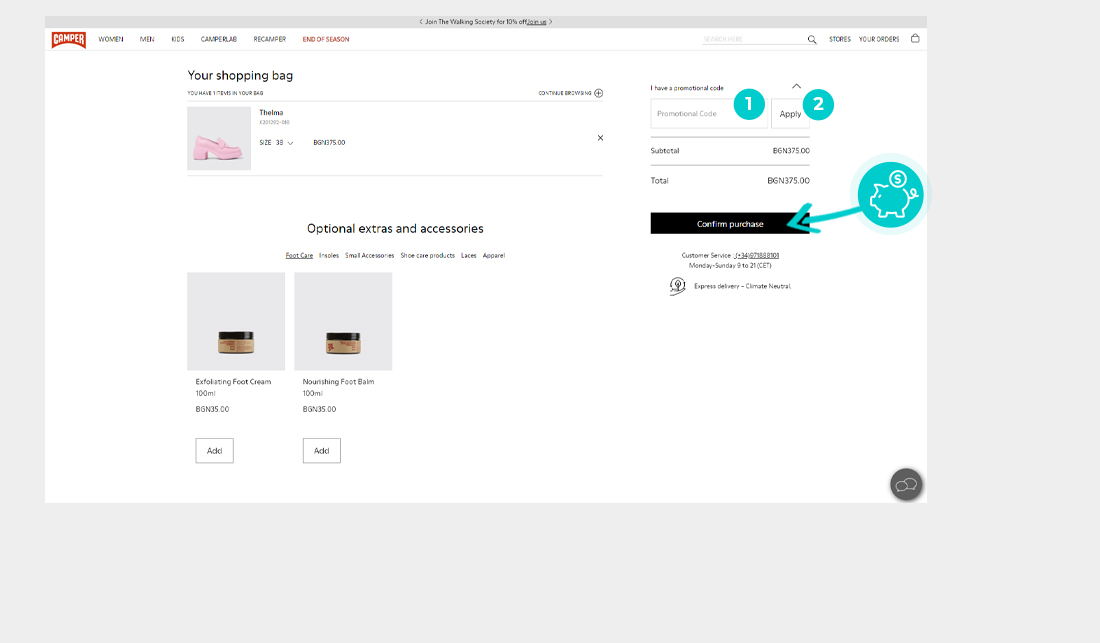
Task: Select the Apparel tab
Action: click(494, 255)
